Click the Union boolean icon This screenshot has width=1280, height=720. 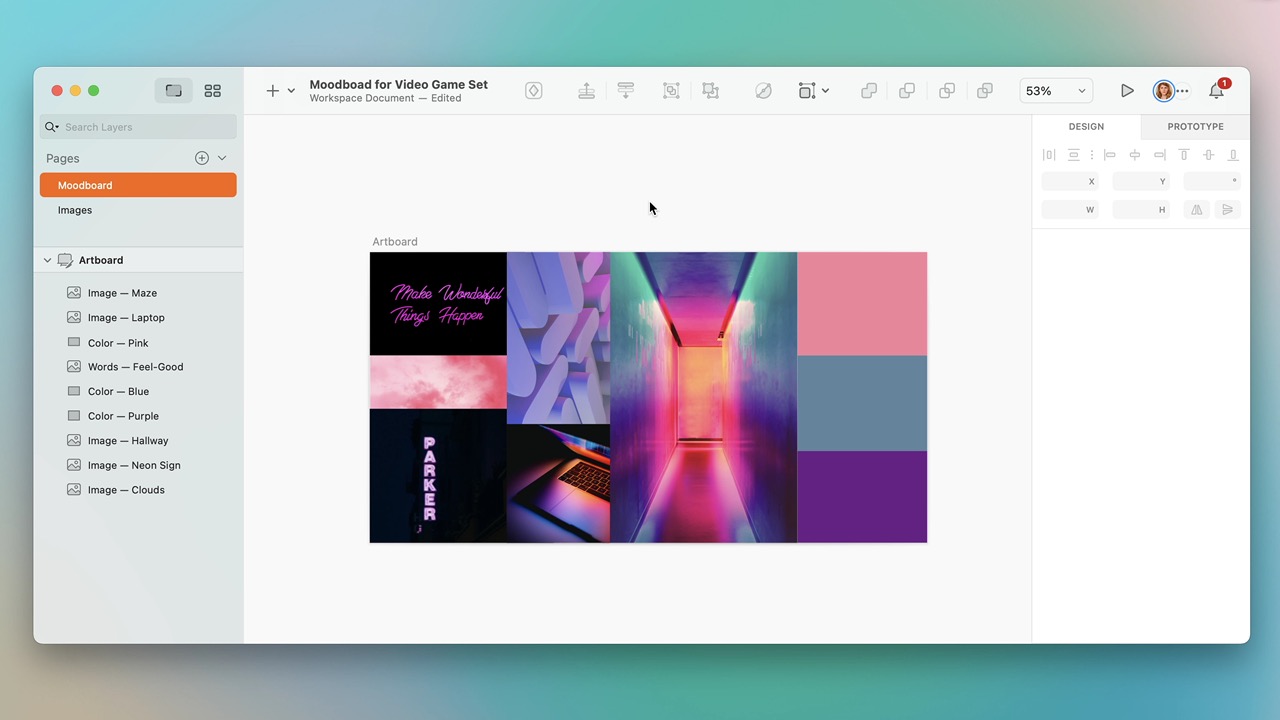(869, 91)
